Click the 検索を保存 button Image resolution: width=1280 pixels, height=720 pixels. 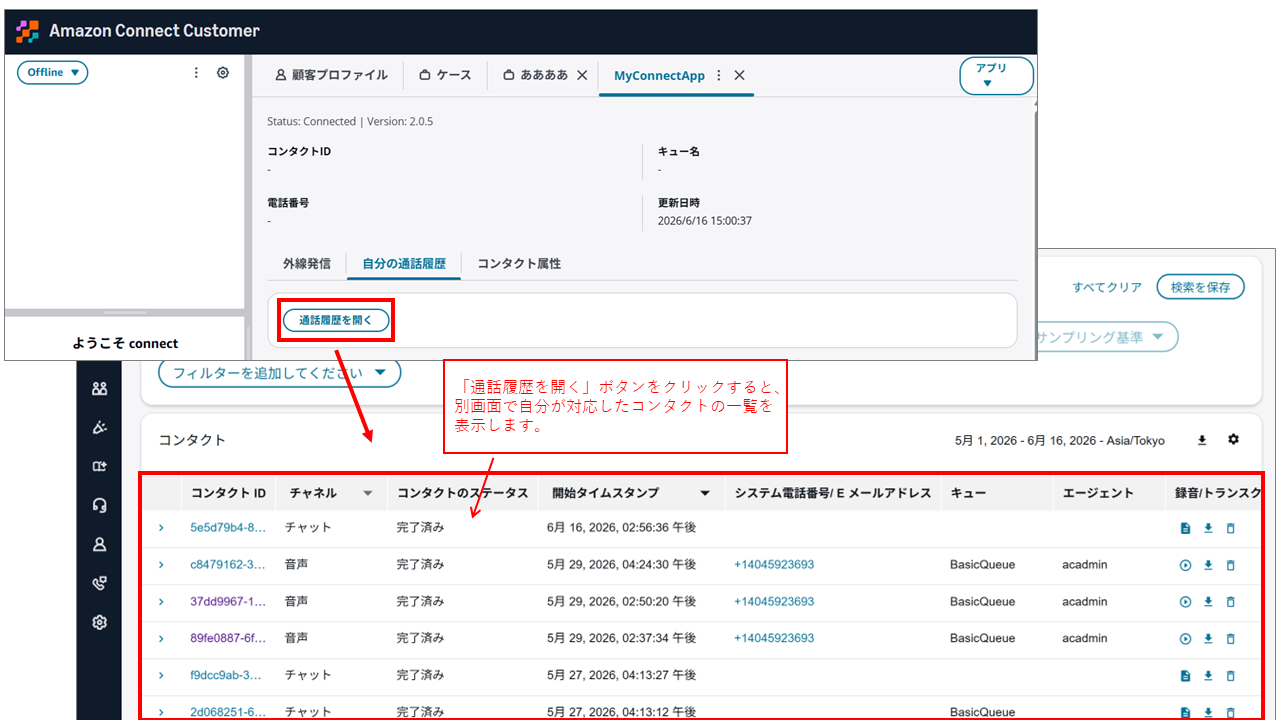click(x=1200, y=287)
